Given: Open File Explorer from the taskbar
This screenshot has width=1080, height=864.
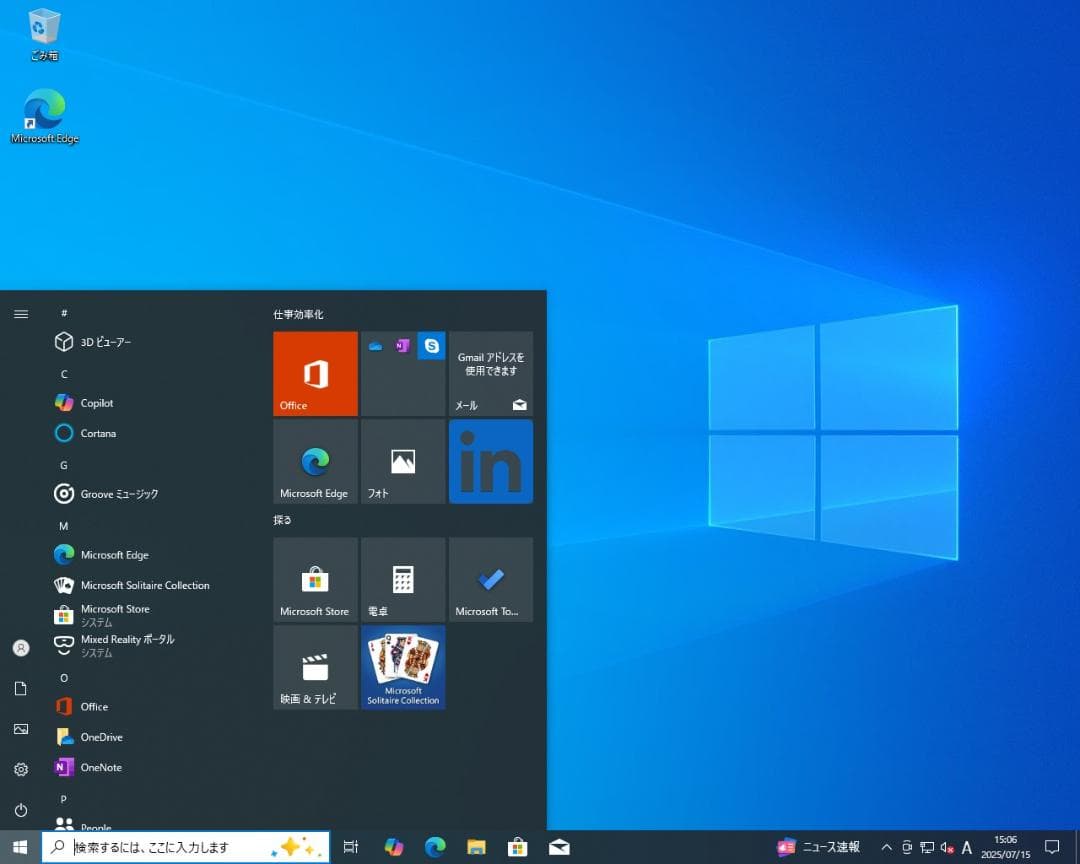Looking at the screenshot, I should pos(476,847).
